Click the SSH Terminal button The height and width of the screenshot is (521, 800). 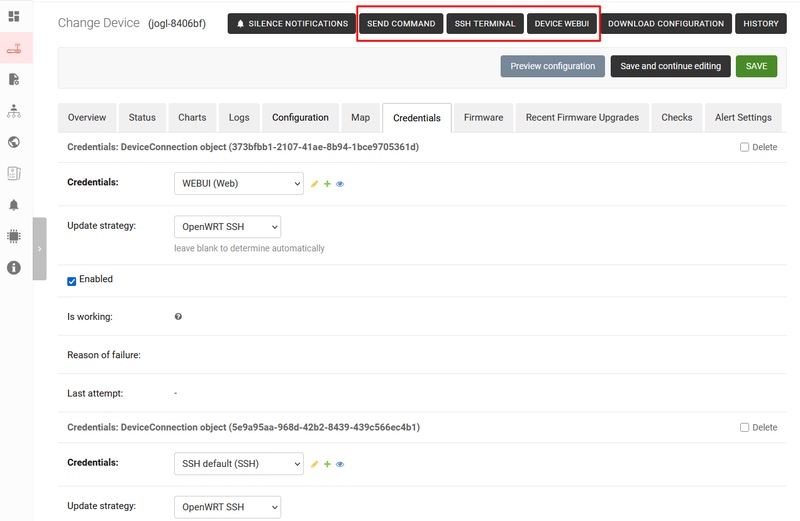[x=484, y=24]
